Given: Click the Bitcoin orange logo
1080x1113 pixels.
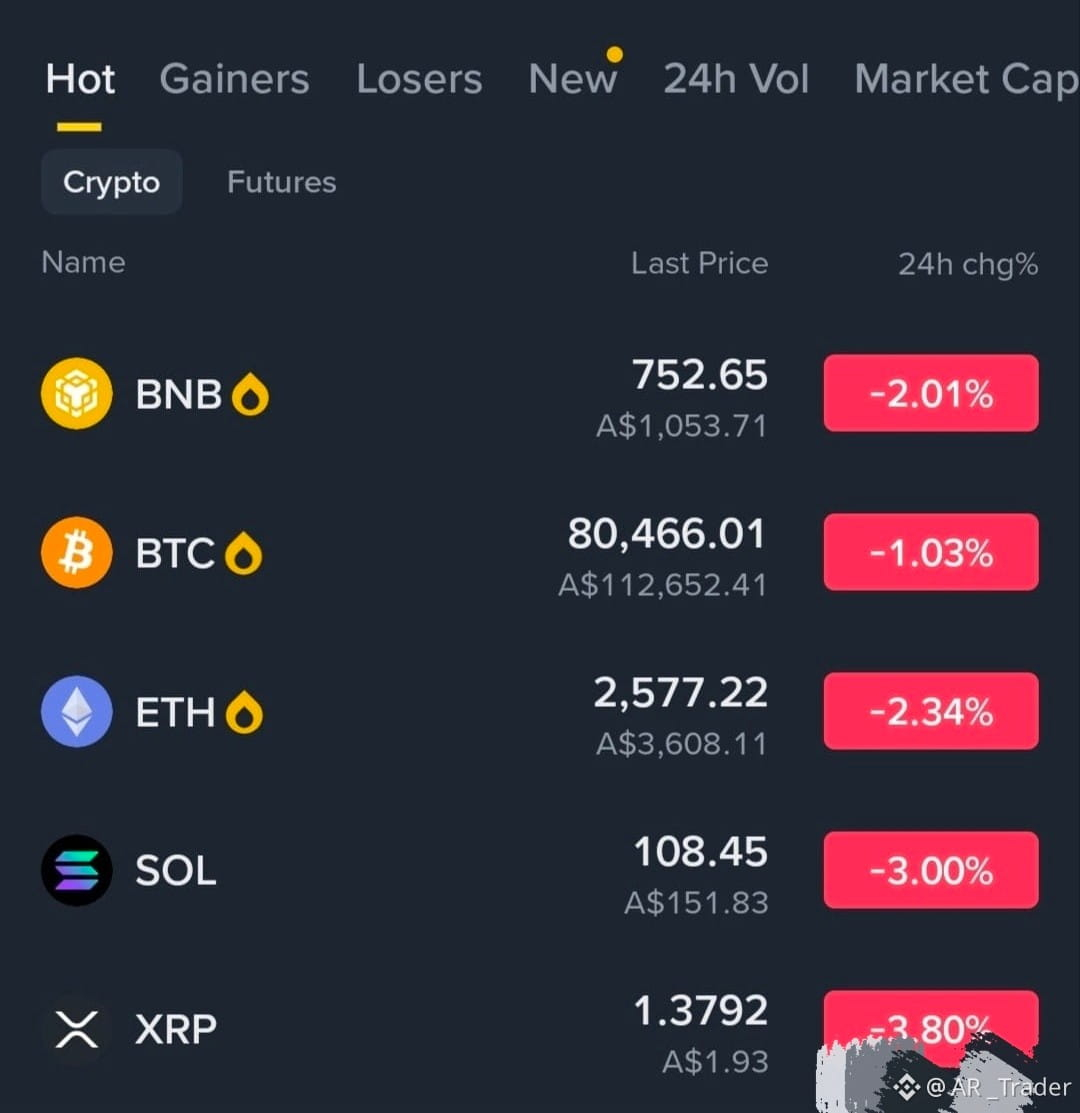Looking at the screenshot, I should coord(77,552).
